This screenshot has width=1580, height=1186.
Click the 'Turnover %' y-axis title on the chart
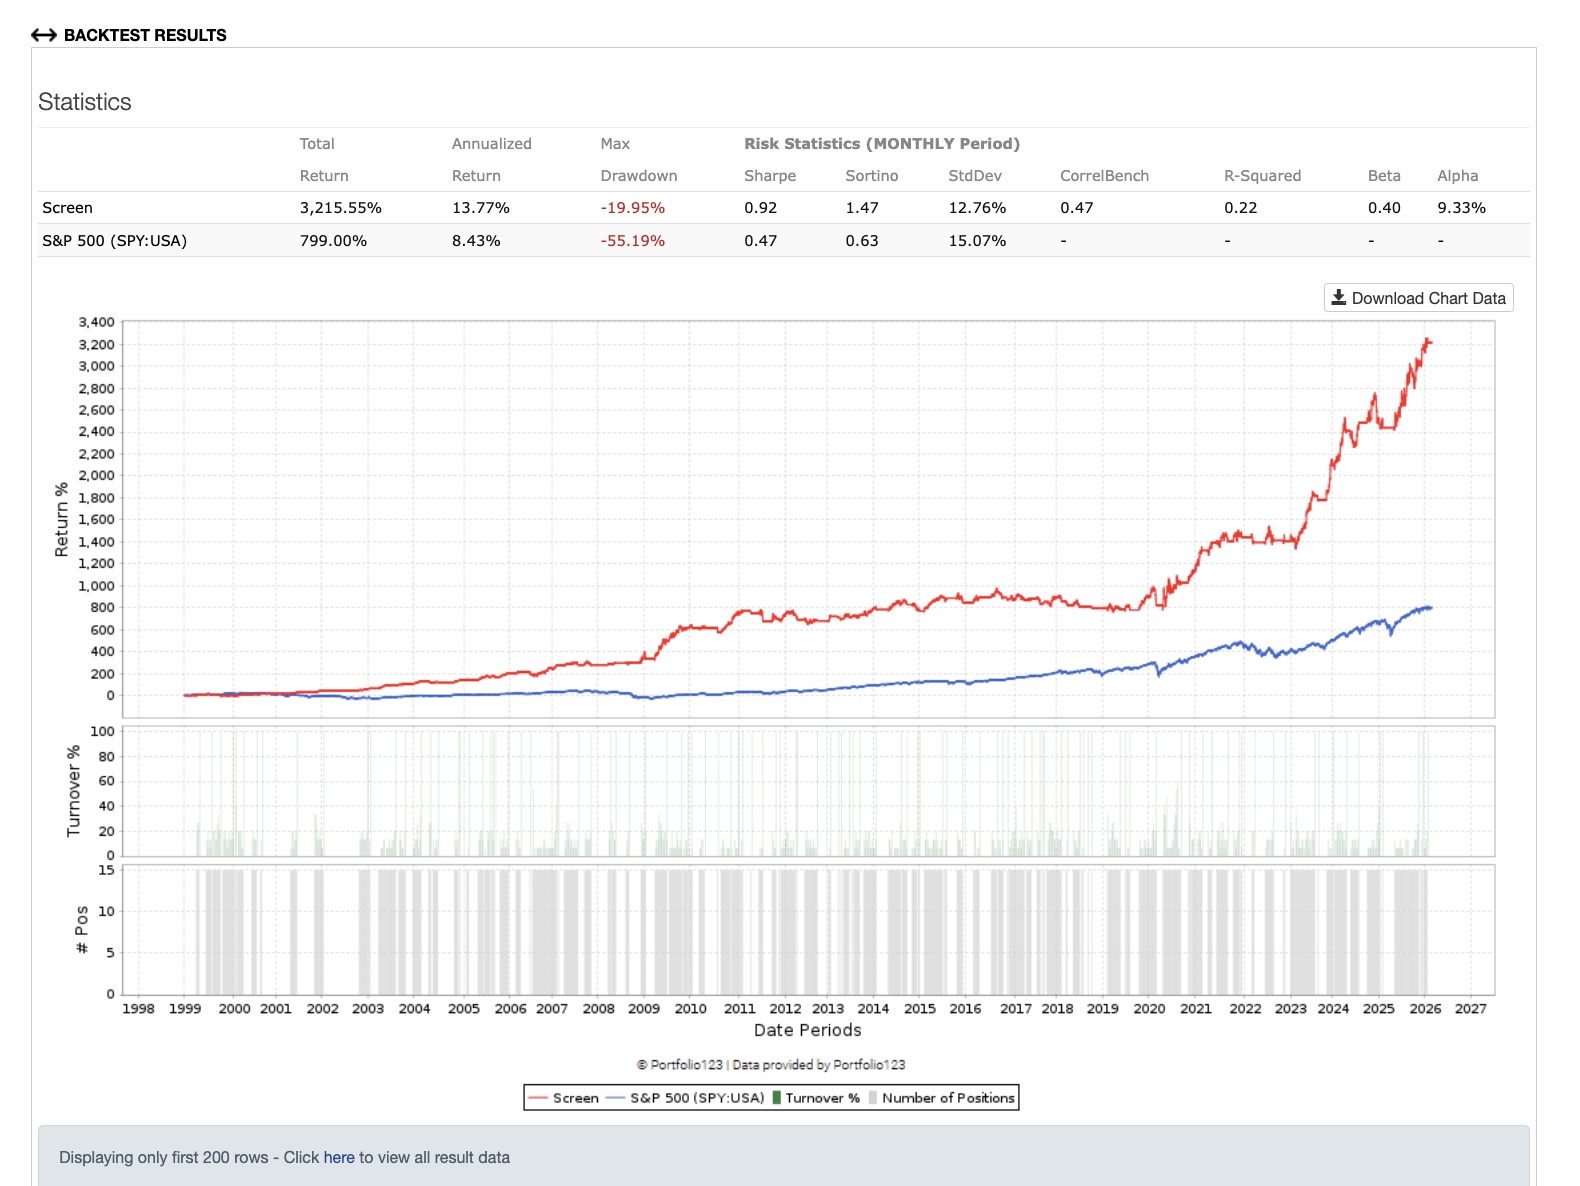point(73,791)
